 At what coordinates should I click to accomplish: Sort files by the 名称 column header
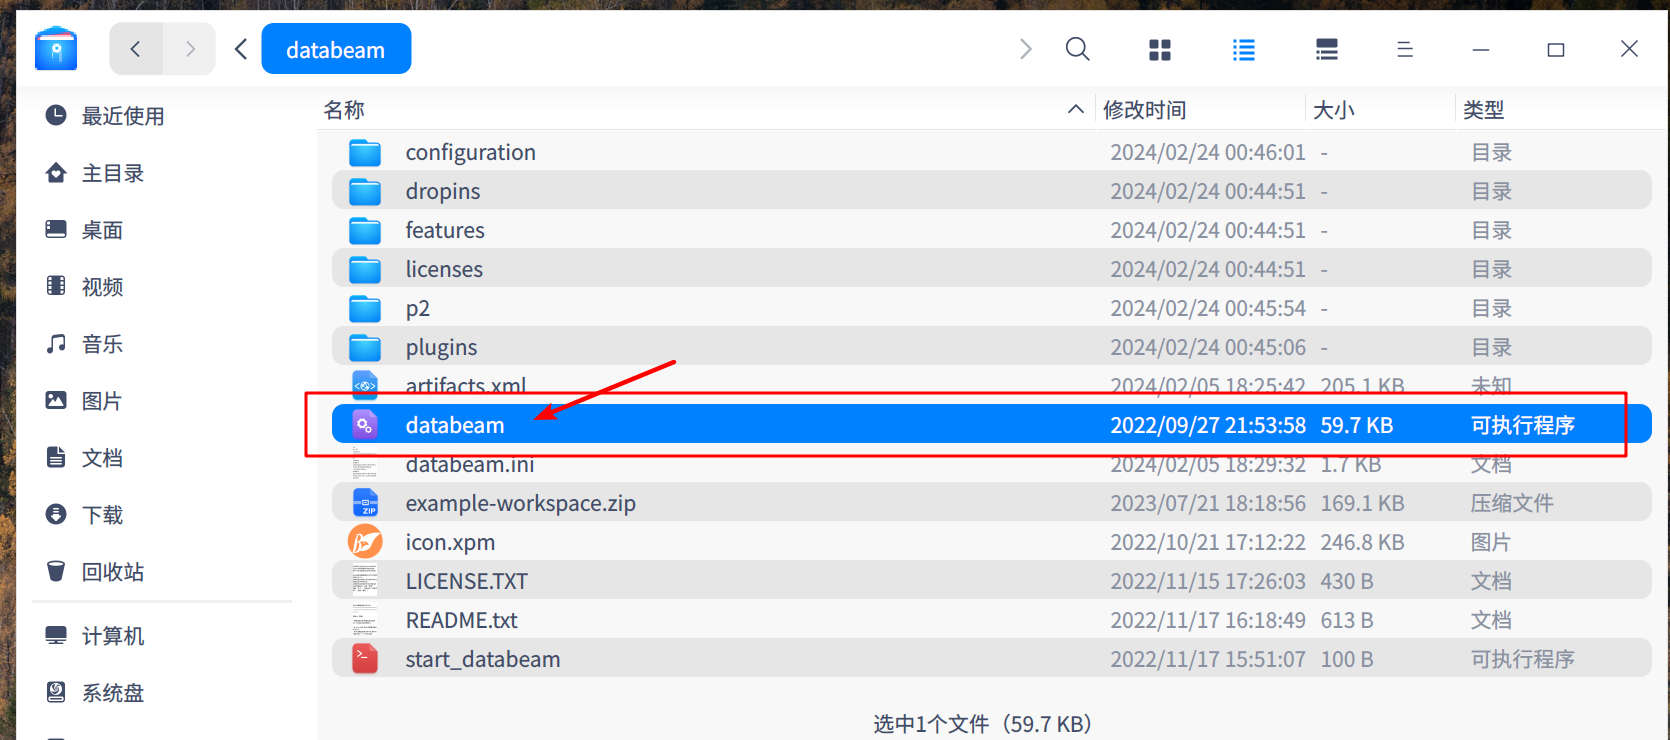[344, 110]
